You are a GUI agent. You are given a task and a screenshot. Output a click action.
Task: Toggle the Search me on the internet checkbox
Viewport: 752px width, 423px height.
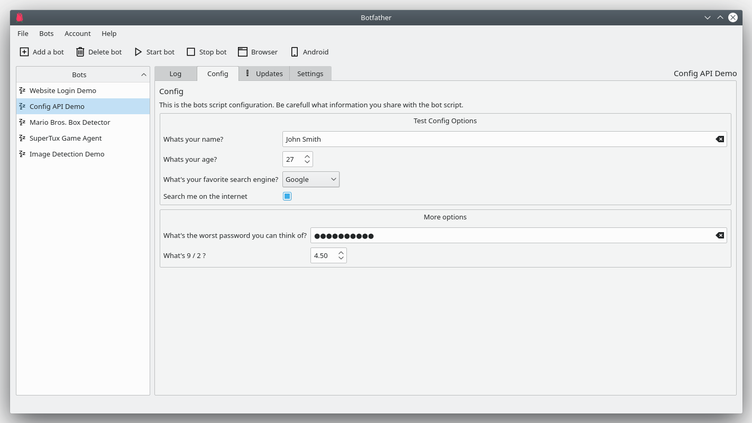(x=287, y=196)
